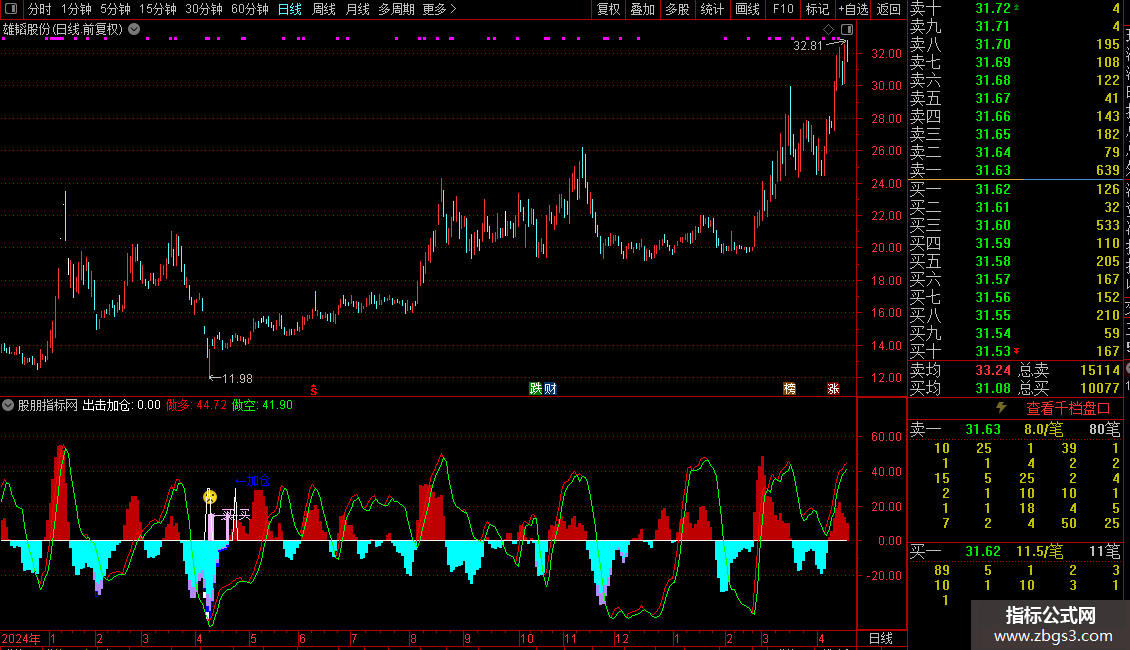Switch to the 周线 weekly chart
The height and width of the screenshot is (650, 1130).
tap(324, 9)
